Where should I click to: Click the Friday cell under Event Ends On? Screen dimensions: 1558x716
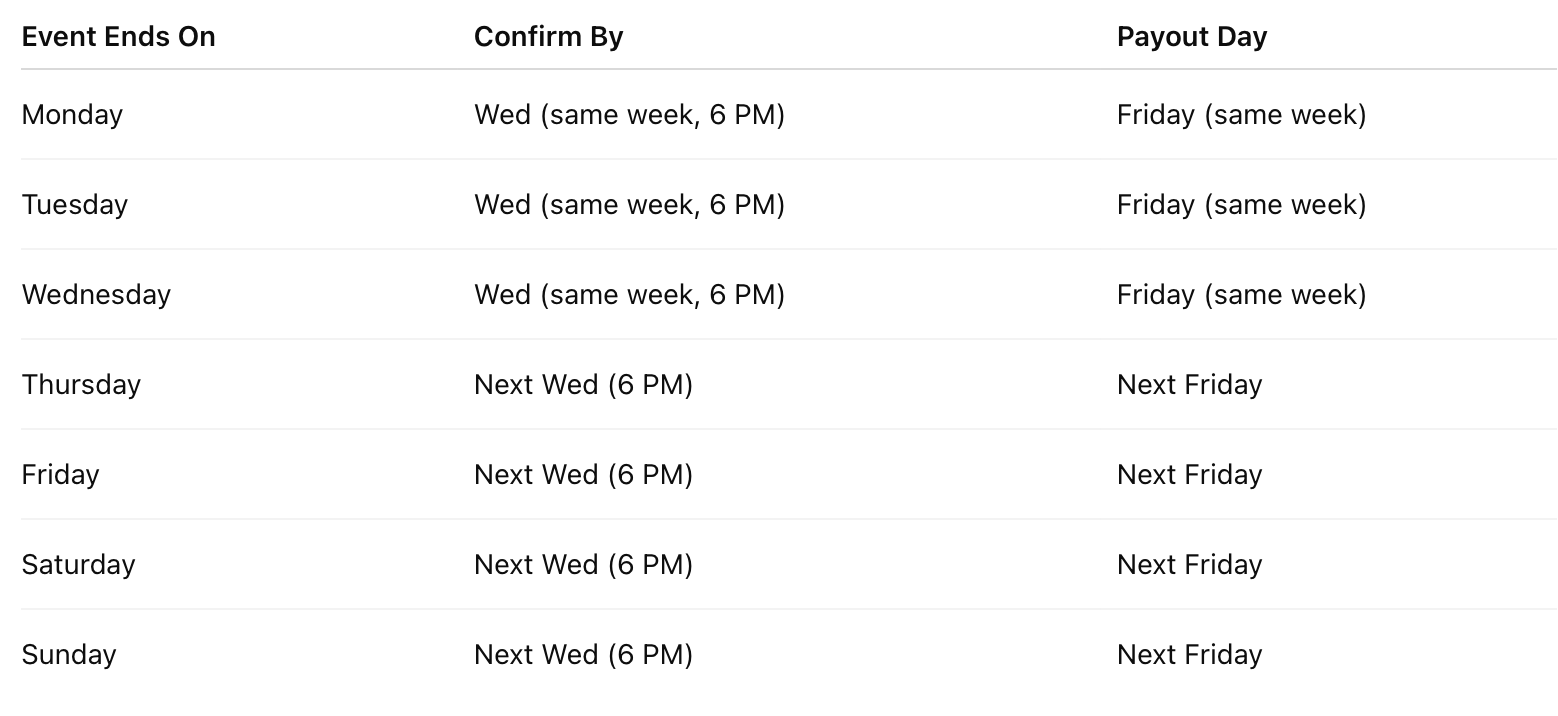point(60,475)
